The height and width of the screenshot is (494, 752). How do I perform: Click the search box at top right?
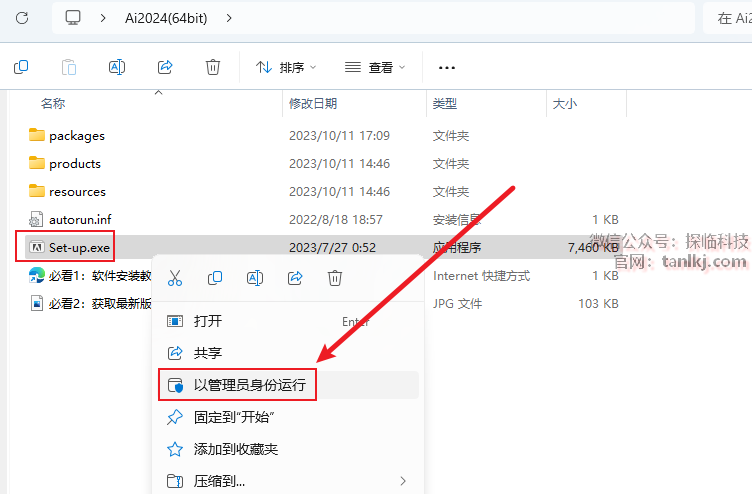click(x=728, y=18)
